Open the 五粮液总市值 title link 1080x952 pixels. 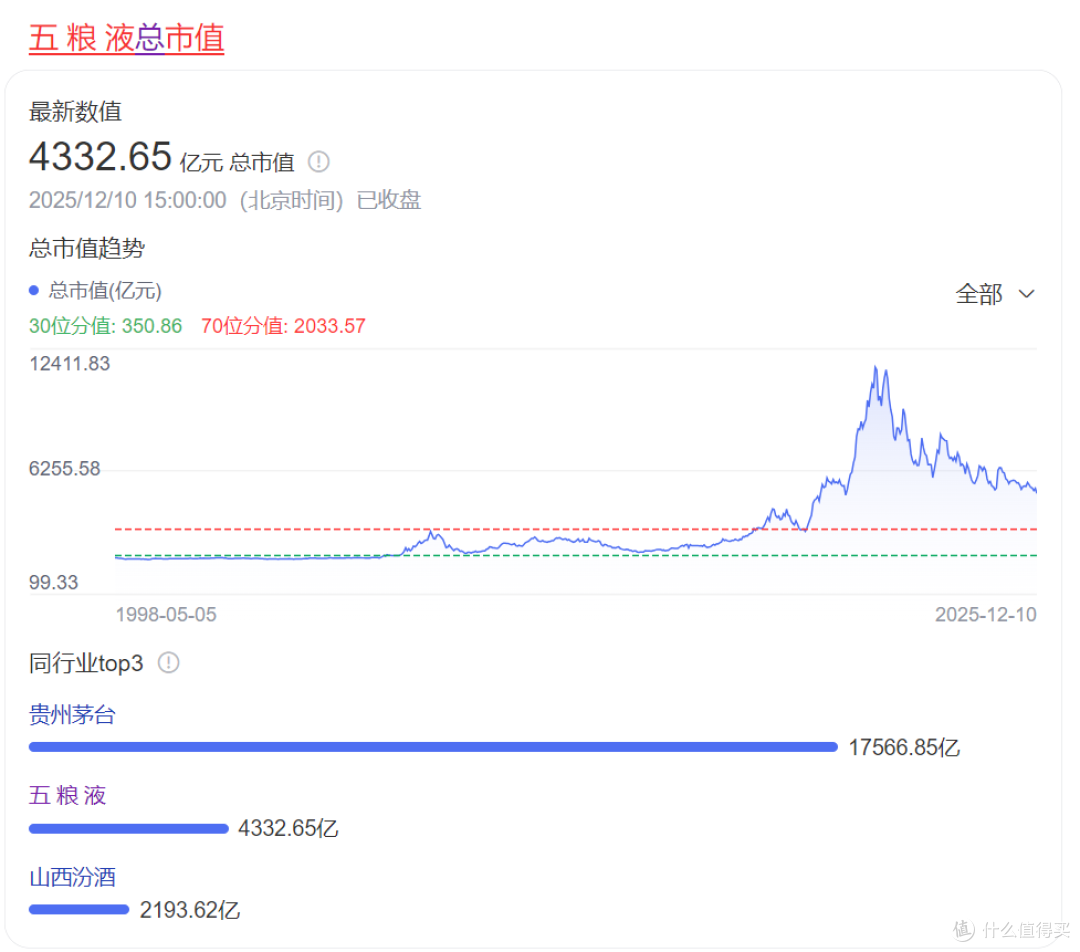[126, 38]
